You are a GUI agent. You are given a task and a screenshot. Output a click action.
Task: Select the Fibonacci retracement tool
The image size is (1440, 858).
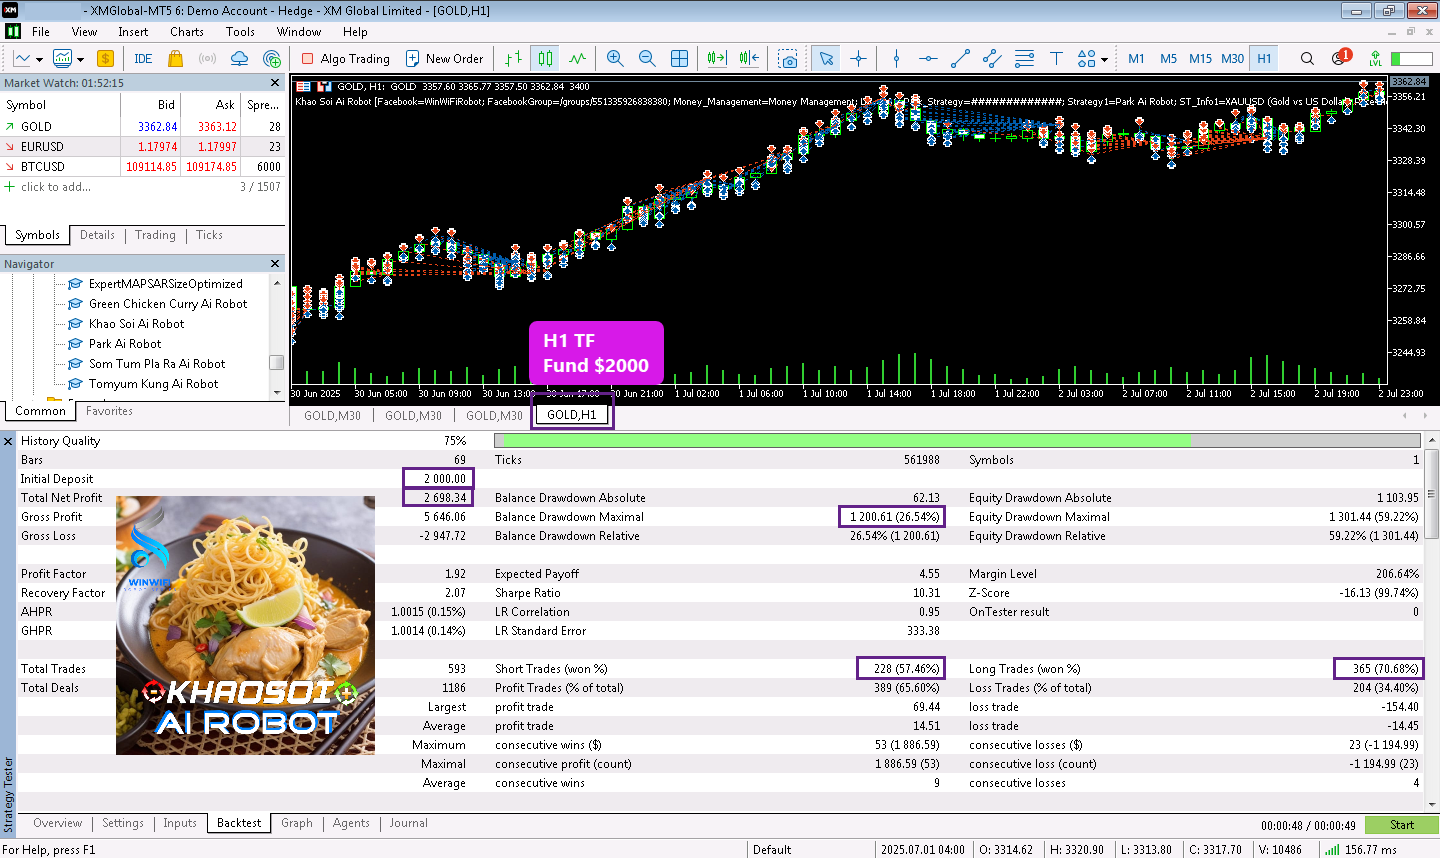[x=1024, y=59]
